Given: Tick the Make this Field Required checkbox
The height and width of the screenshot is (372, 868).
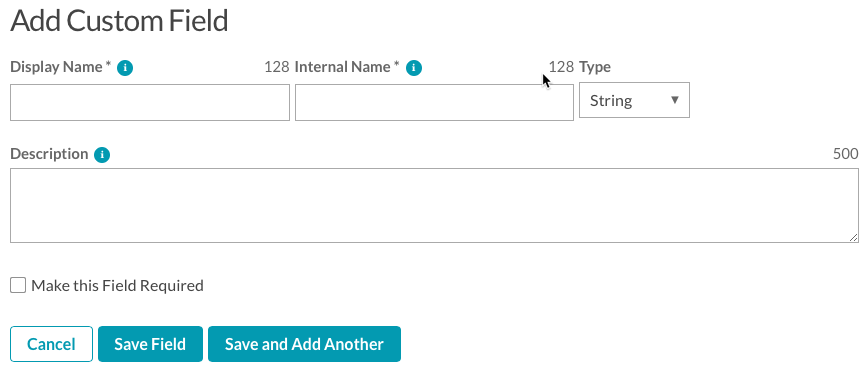Looking at the screenshot, I should (18, 286).
